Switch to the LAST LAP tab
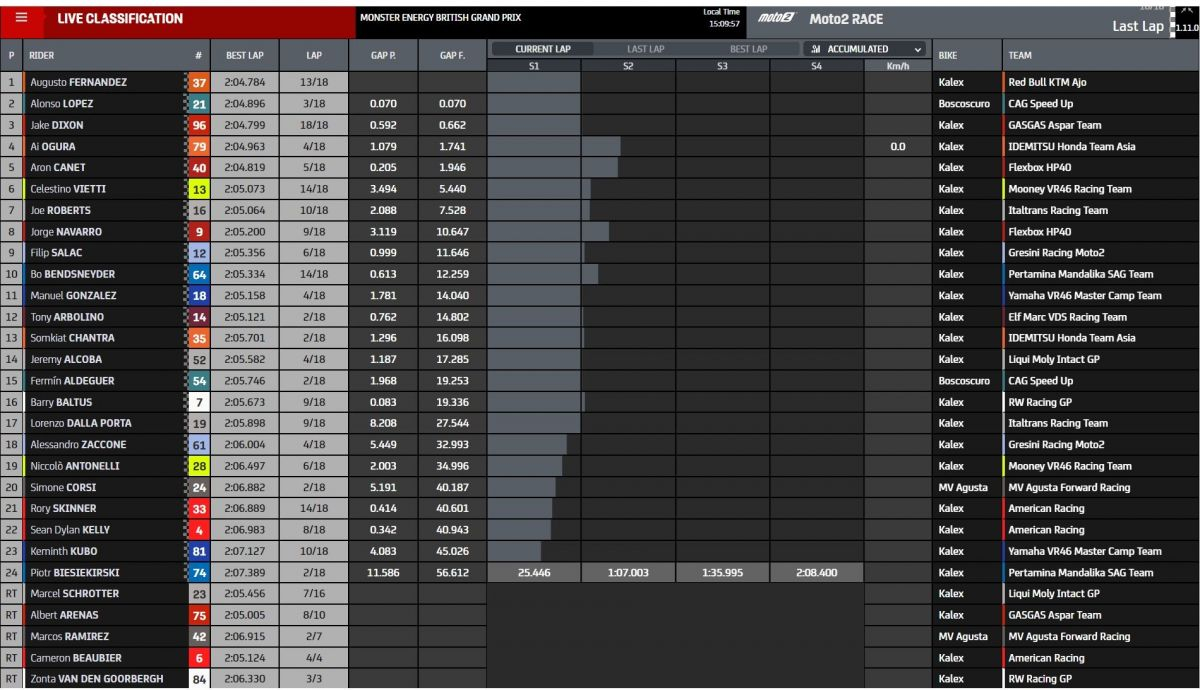Image resolution: width=1200 pixels, height=690 pixels. pyautogui.click(x=644, y=49)
